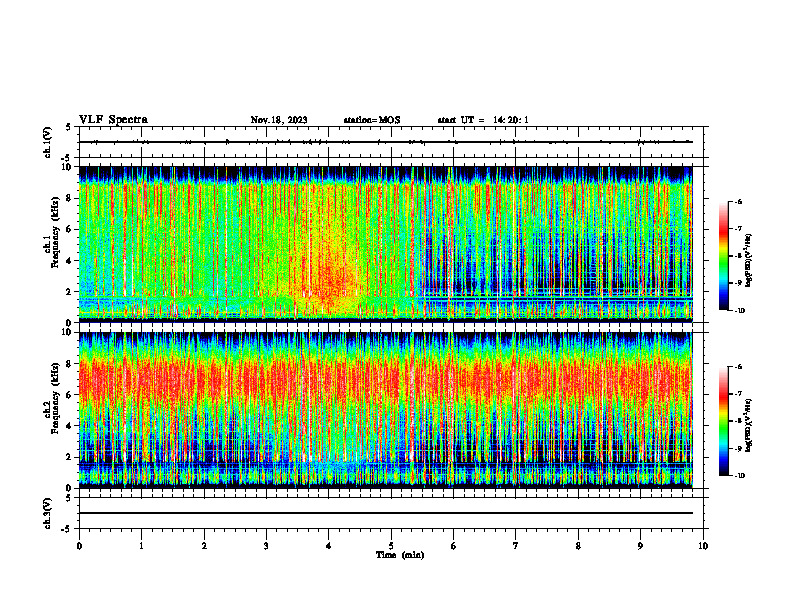Click the ch.2 frequency axis "8" tick label
This screenshot has width=792, height=612.
[x=70, y=364]
